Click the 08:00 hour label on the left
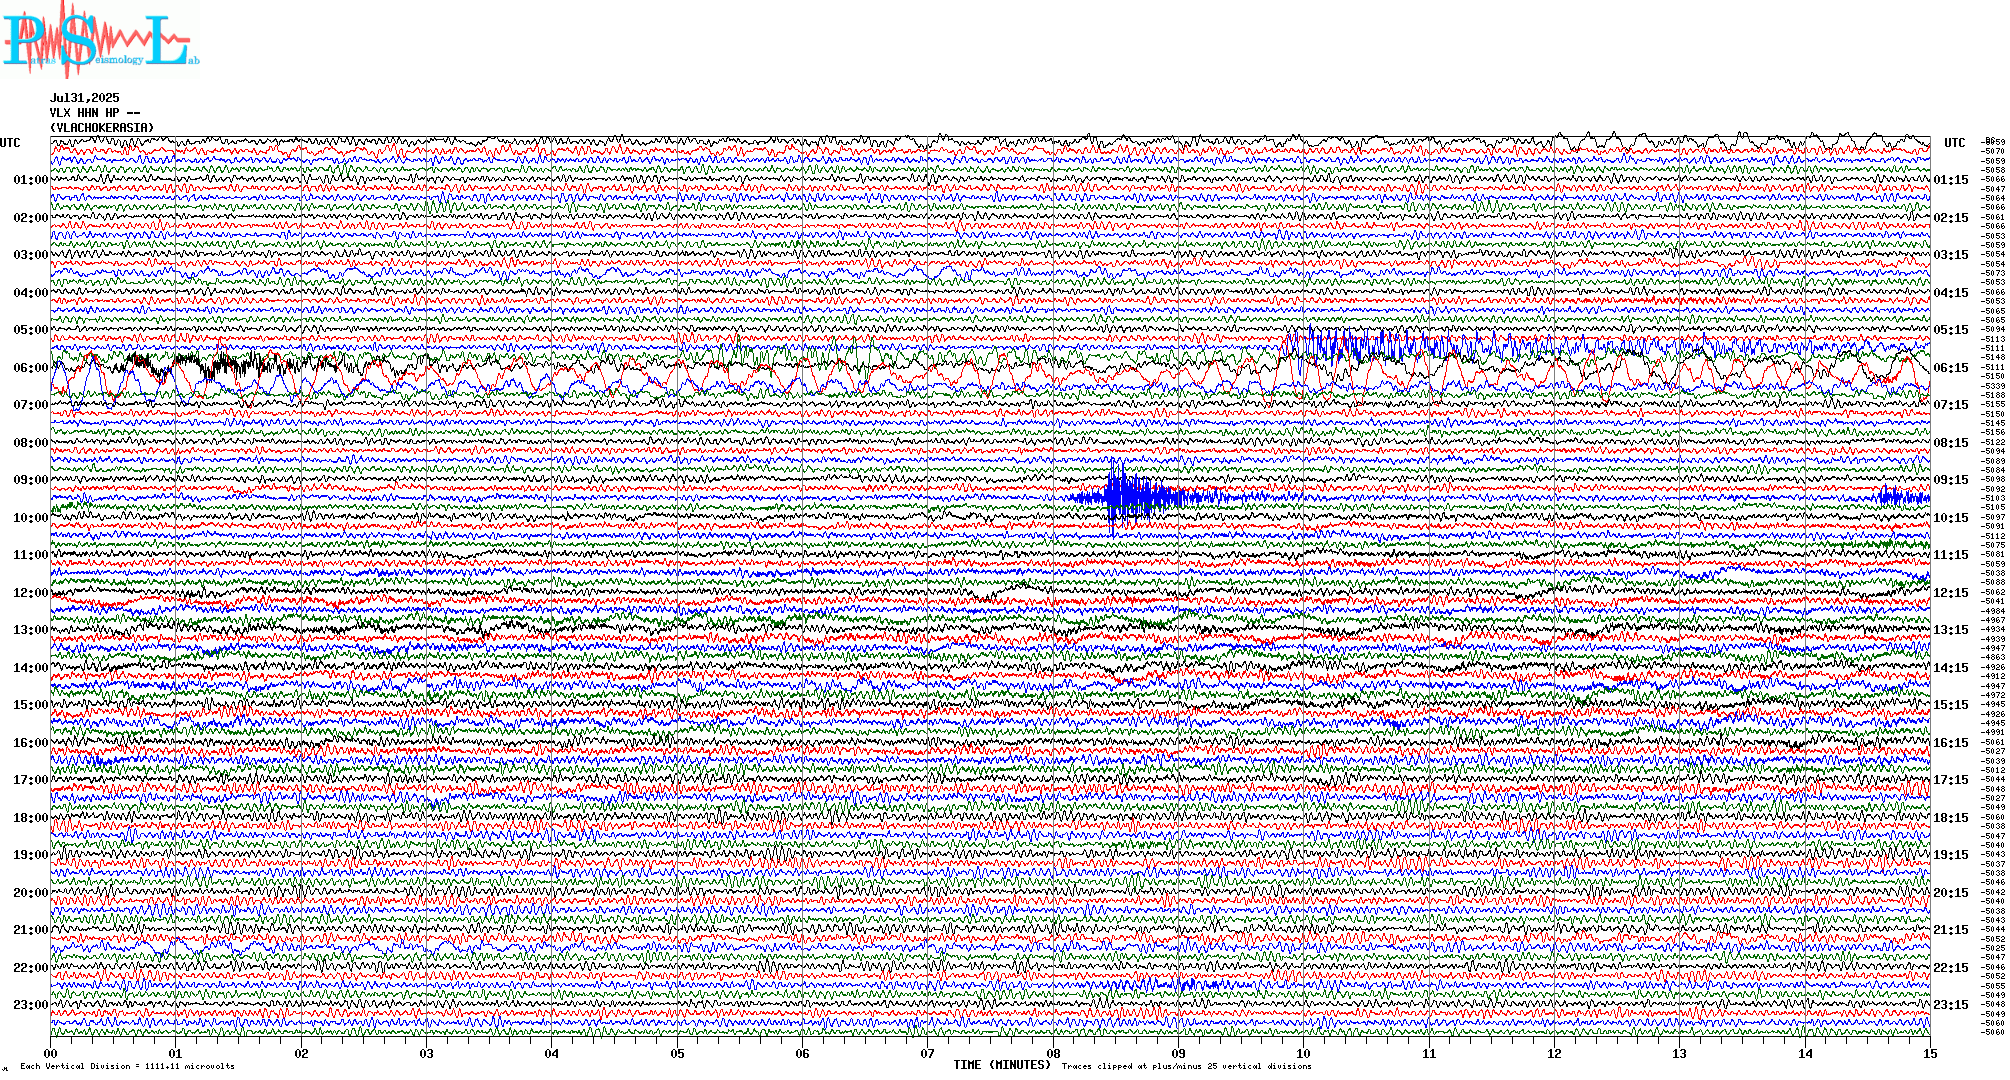The height and width of the screenshot is (1080, 2010). click(x=31, y=443)
